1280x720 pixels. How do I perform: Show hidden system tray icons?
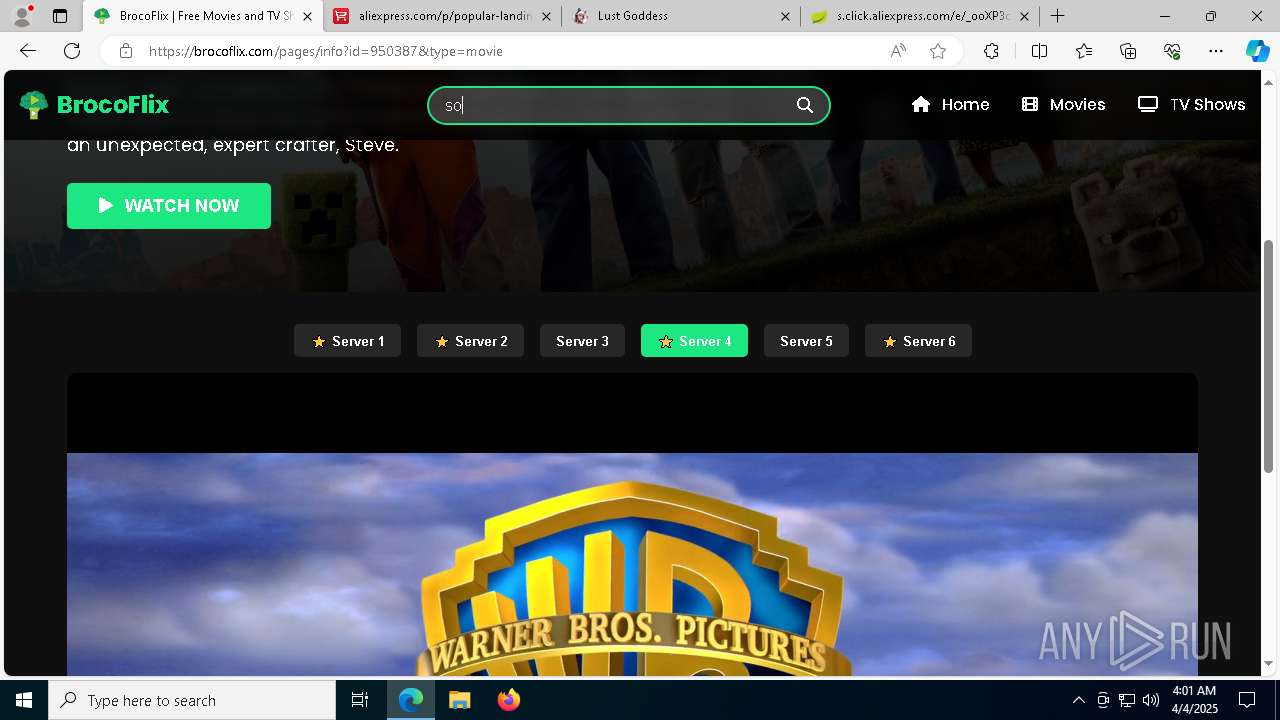coord(1078,700)
